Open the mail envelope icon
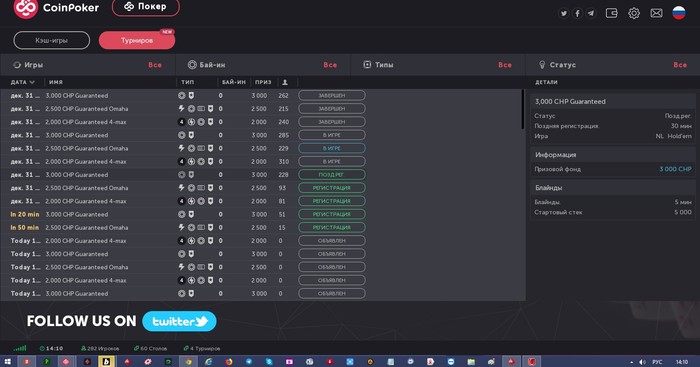Image resolution: width=700 pixels, height=367 pixels. point(656,13)
